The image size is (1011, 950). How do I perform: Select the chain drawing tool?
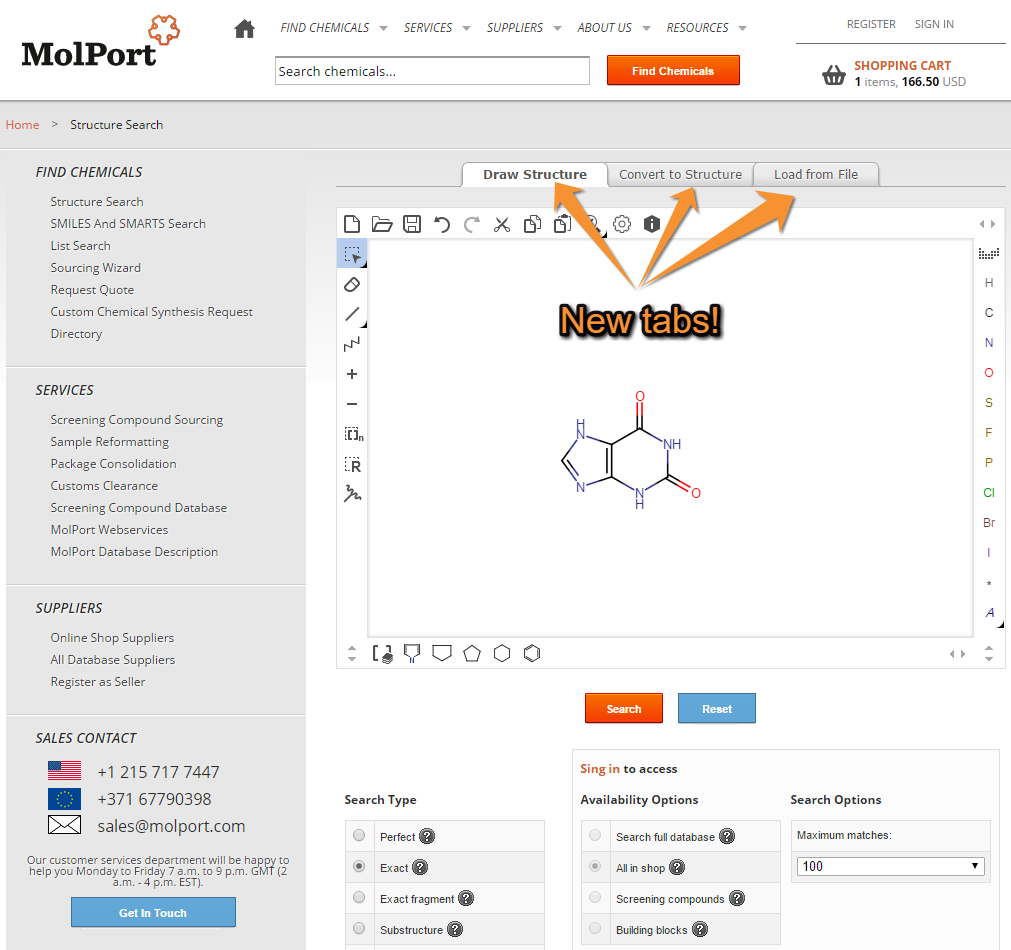coord(352,344)
